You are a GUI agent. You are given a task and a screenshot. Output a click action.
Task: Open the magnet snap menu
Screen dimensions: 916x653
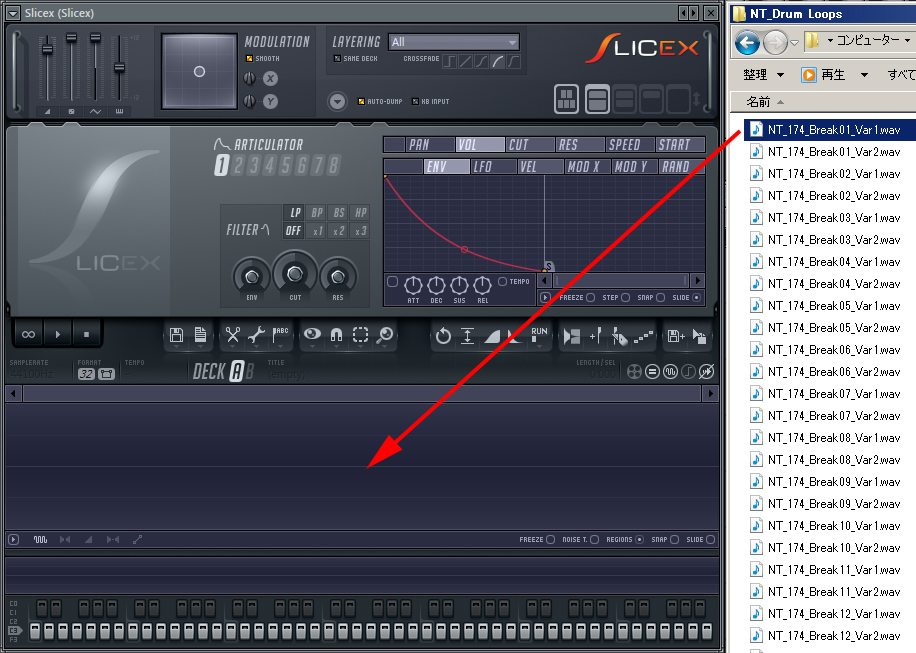coord(336,335)
